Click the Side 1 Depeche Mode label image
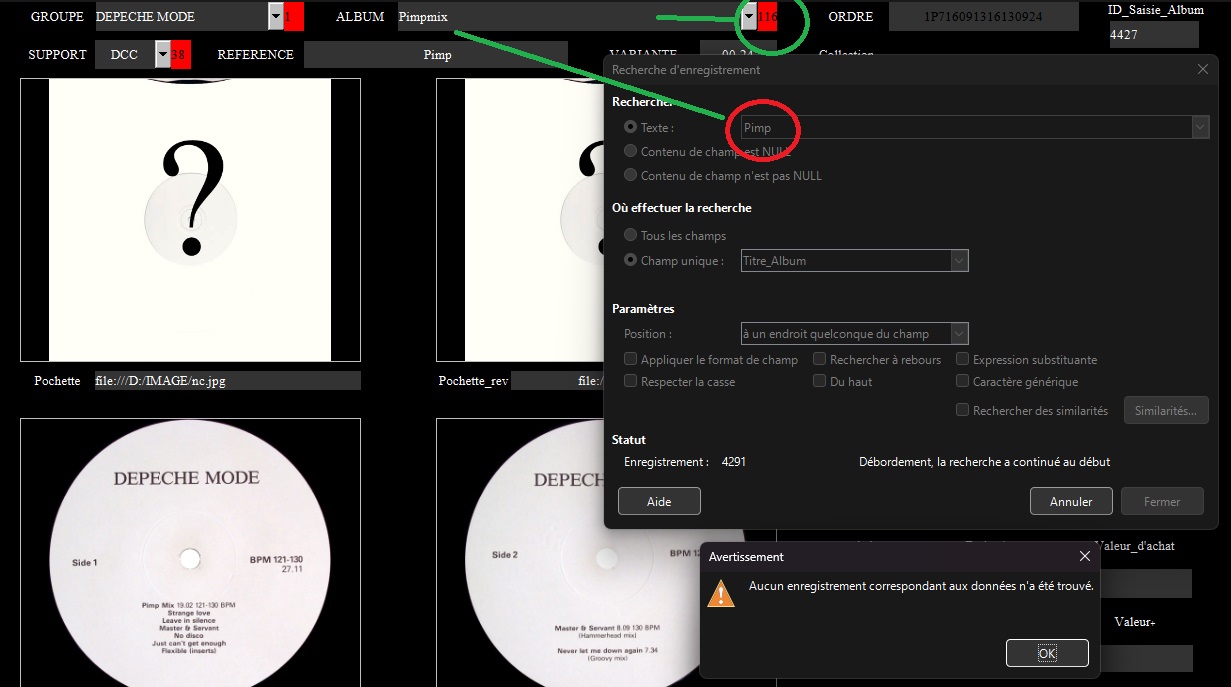The height and width of the screenshot is (687, 1231). [190, 553]
